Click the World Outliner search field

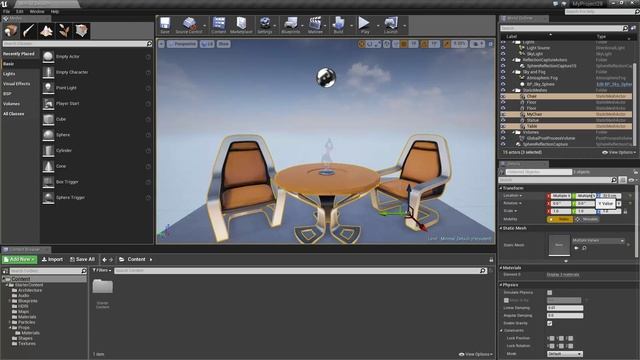click(x=561, y=28)
